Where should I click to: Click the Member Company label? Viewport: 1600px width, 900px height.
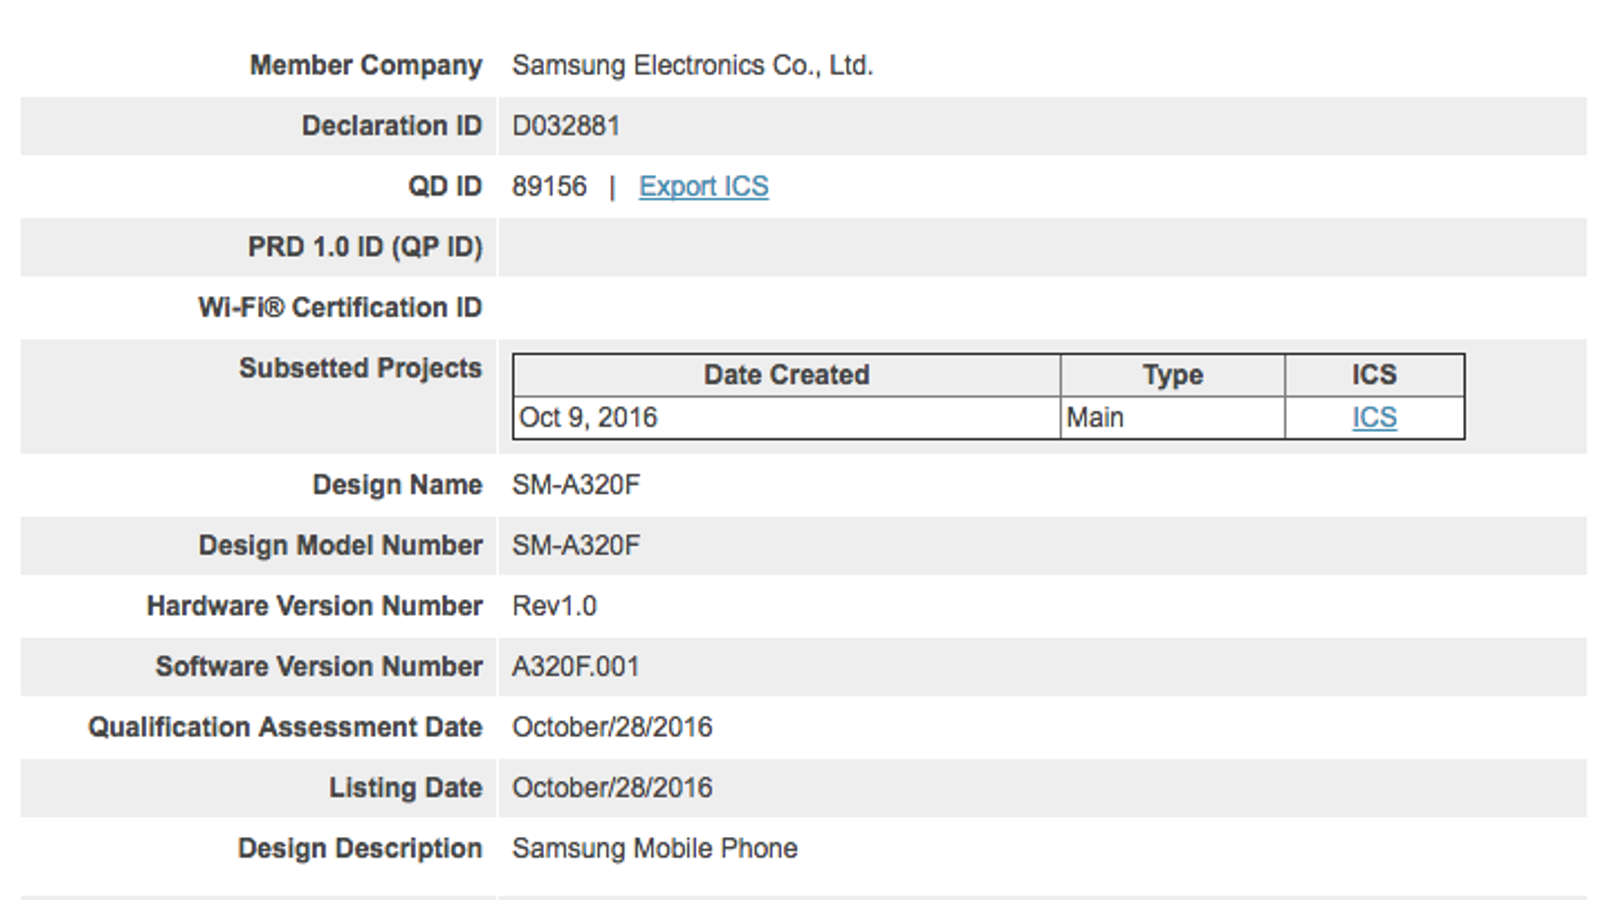[x=365, y=66]
